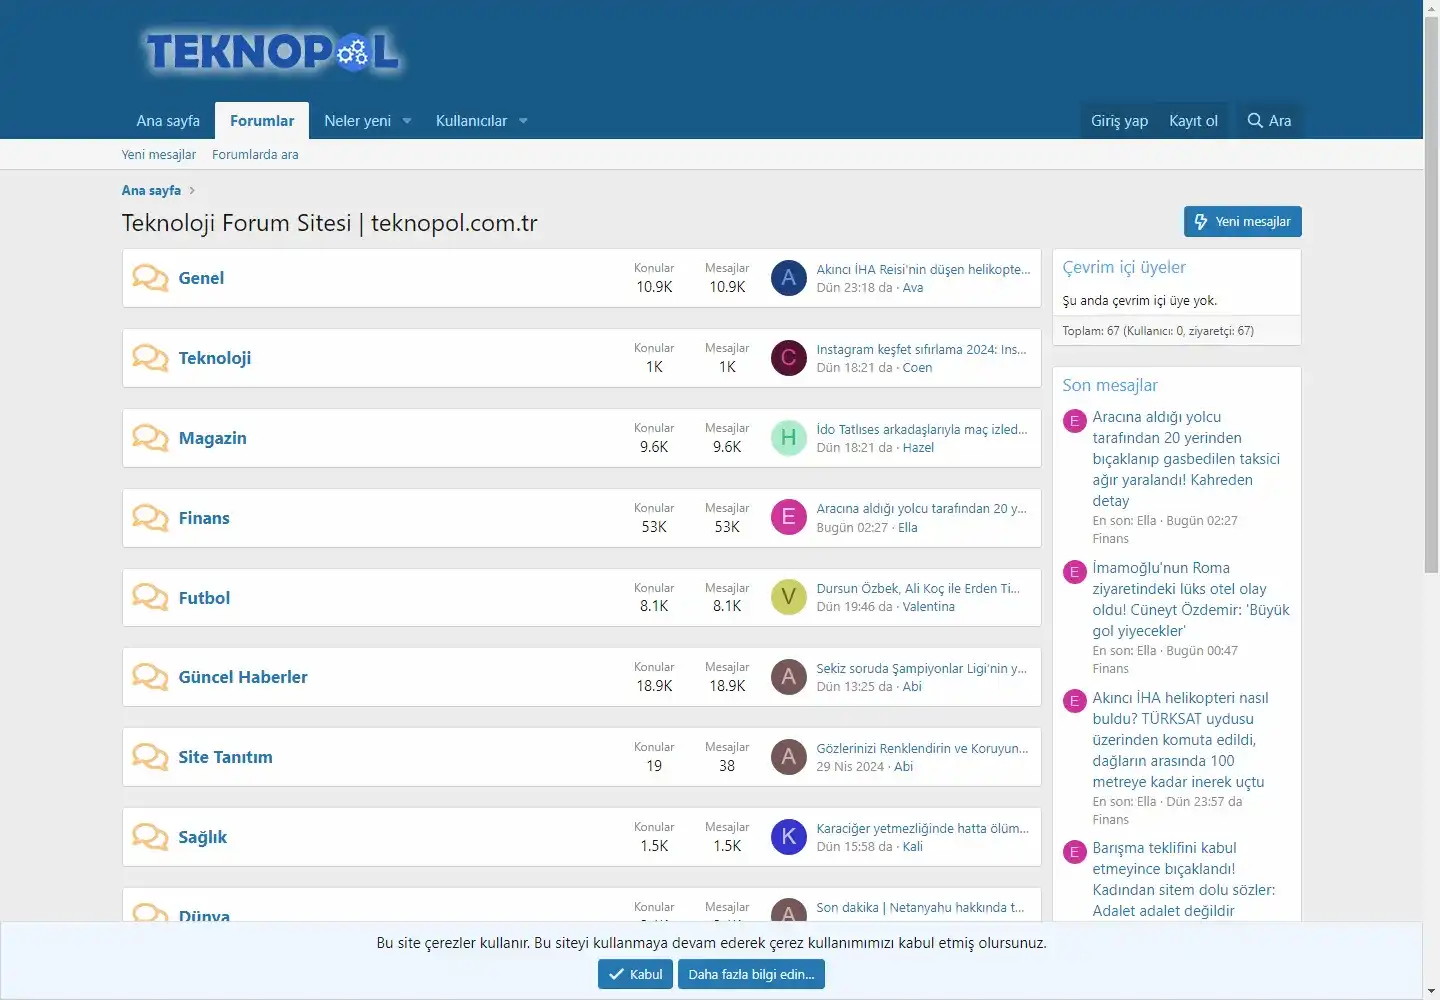Click the page vertical scrollbar
The image size is (1440, 1000).
pos(1431,295)
